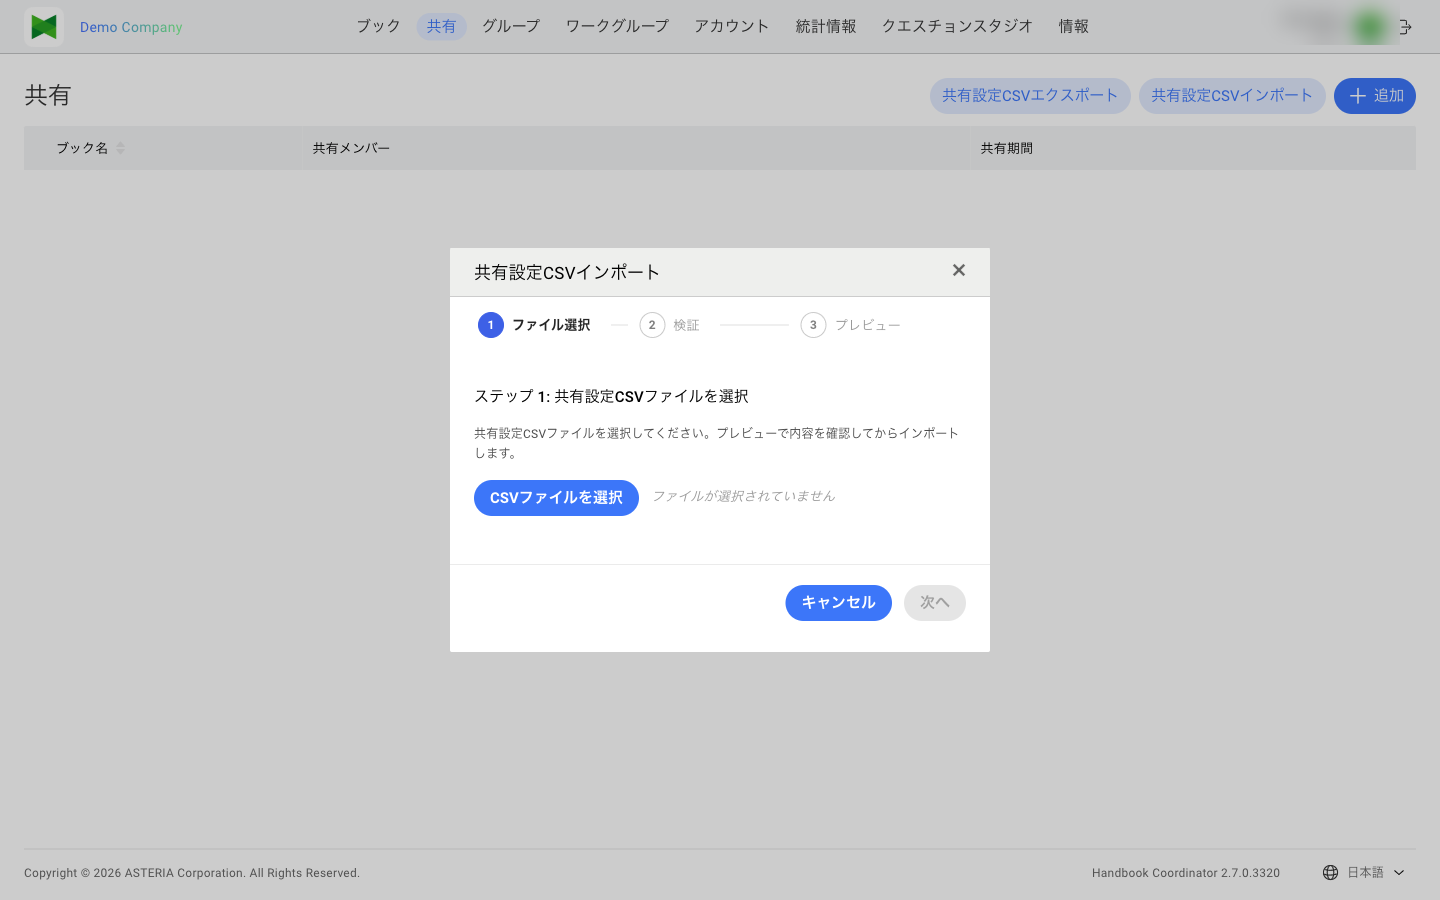The width and height of the screenshot is (1440, 900).
Task: Click the language dropdown chevron
Action: [x=1399, y=873]
